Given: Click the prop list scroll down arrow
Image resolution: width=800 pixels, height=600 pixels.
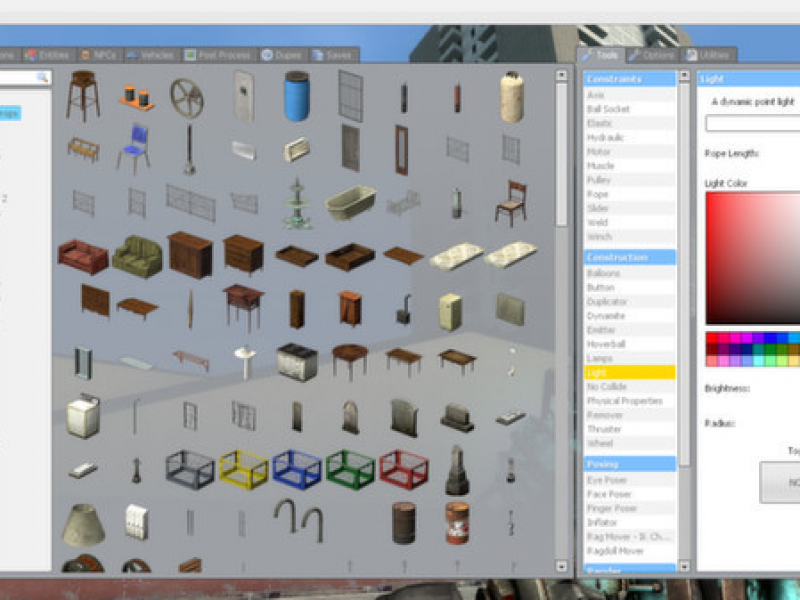Looking at the screenshot, I should coord(561,566).
